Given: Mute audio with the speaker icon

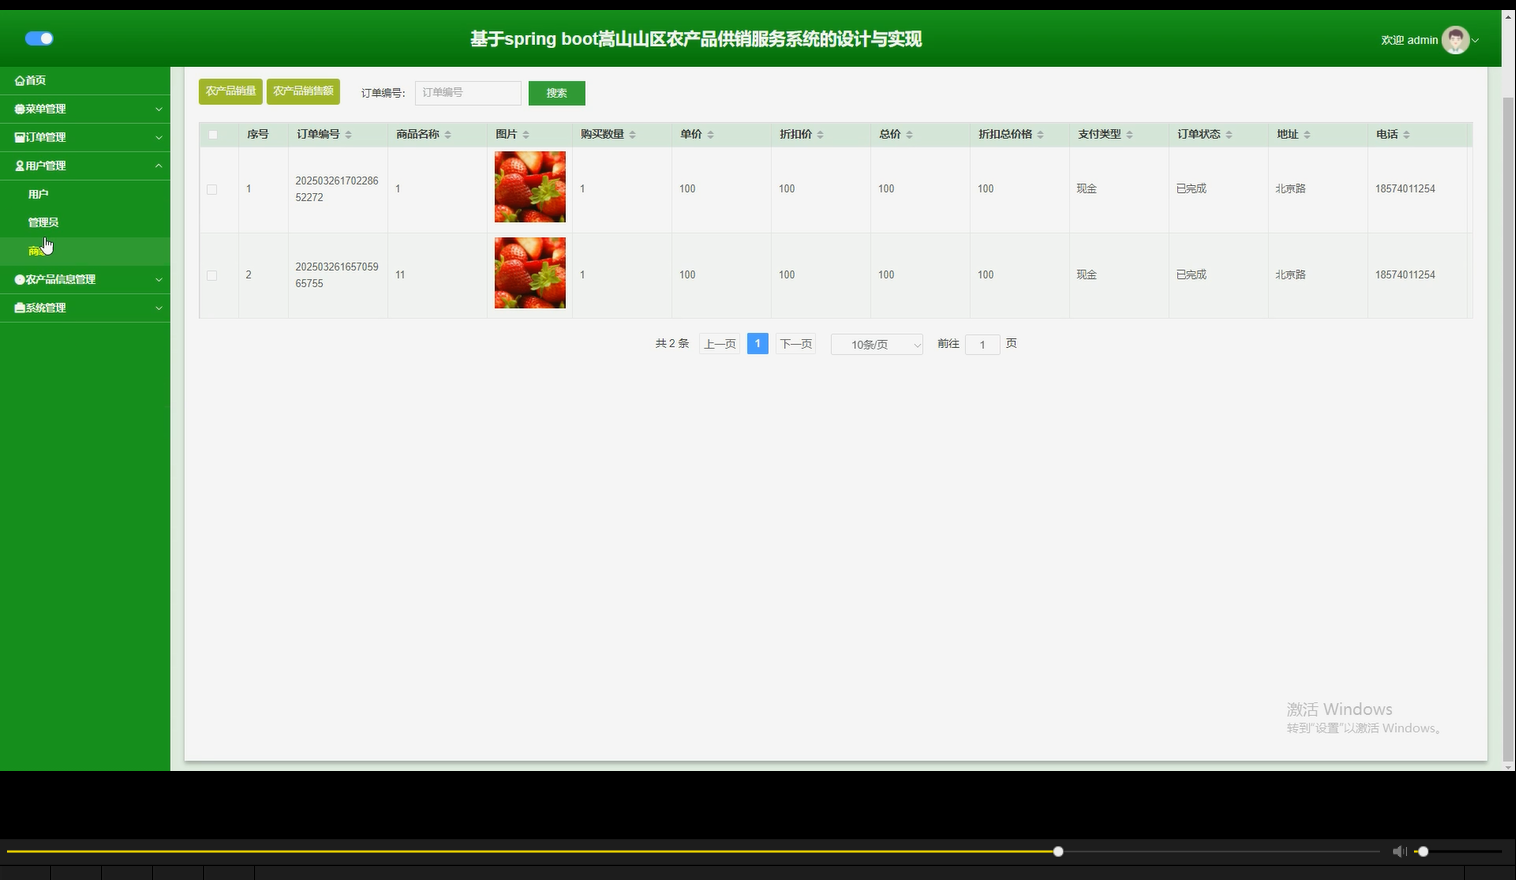Looking at the screenshot, I should click(1399, 851).
